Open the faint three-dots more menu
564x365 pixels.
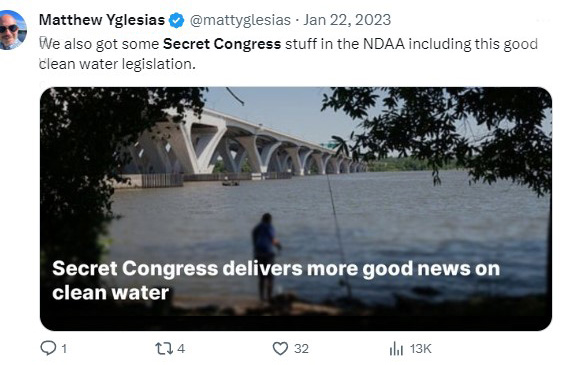pyautogui.click(x=543, y=20)
